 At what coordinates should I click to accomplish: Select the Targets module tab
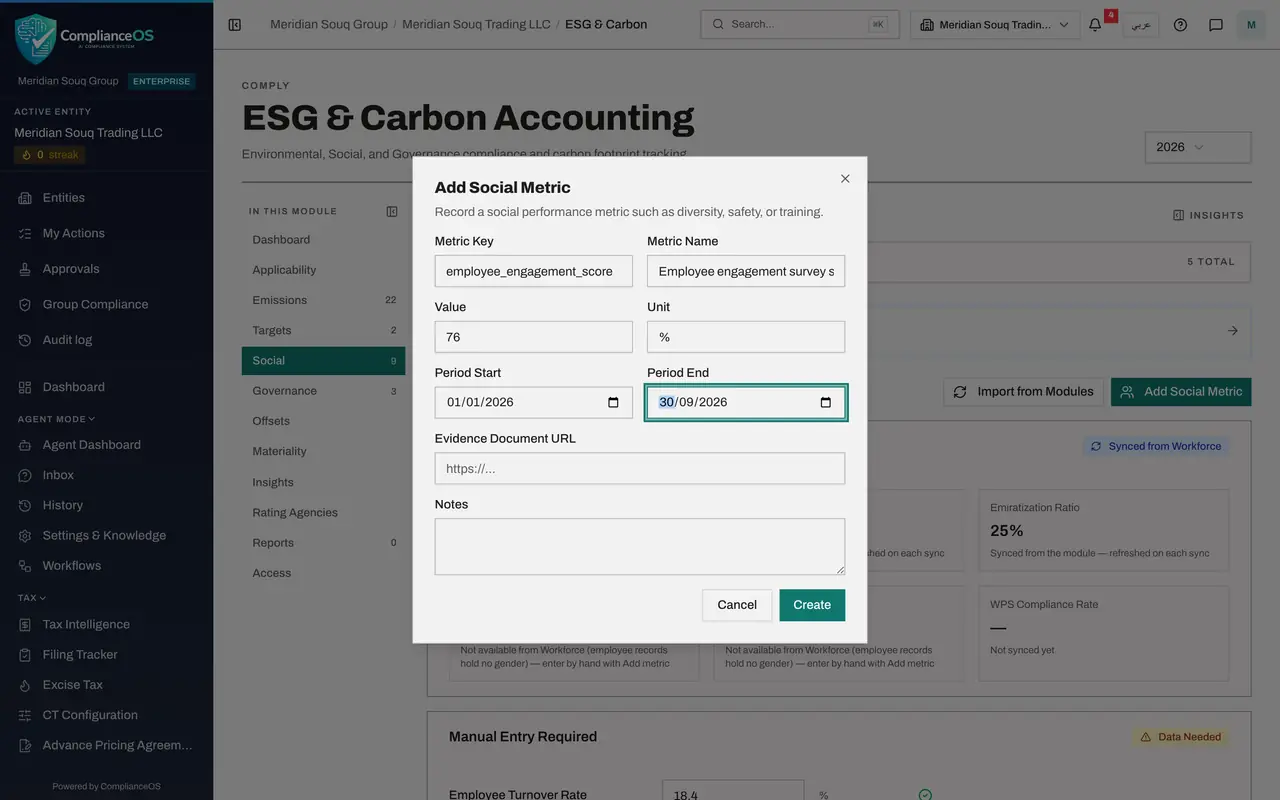coord(323,330)
